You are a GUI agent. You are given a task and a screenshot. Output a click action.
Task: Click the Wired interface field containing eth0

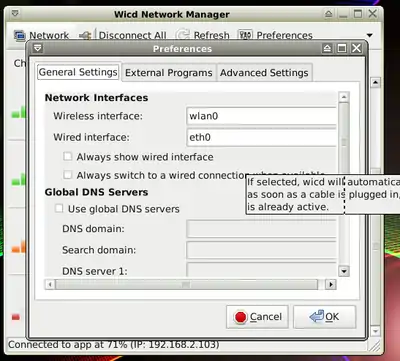point(261,137)
